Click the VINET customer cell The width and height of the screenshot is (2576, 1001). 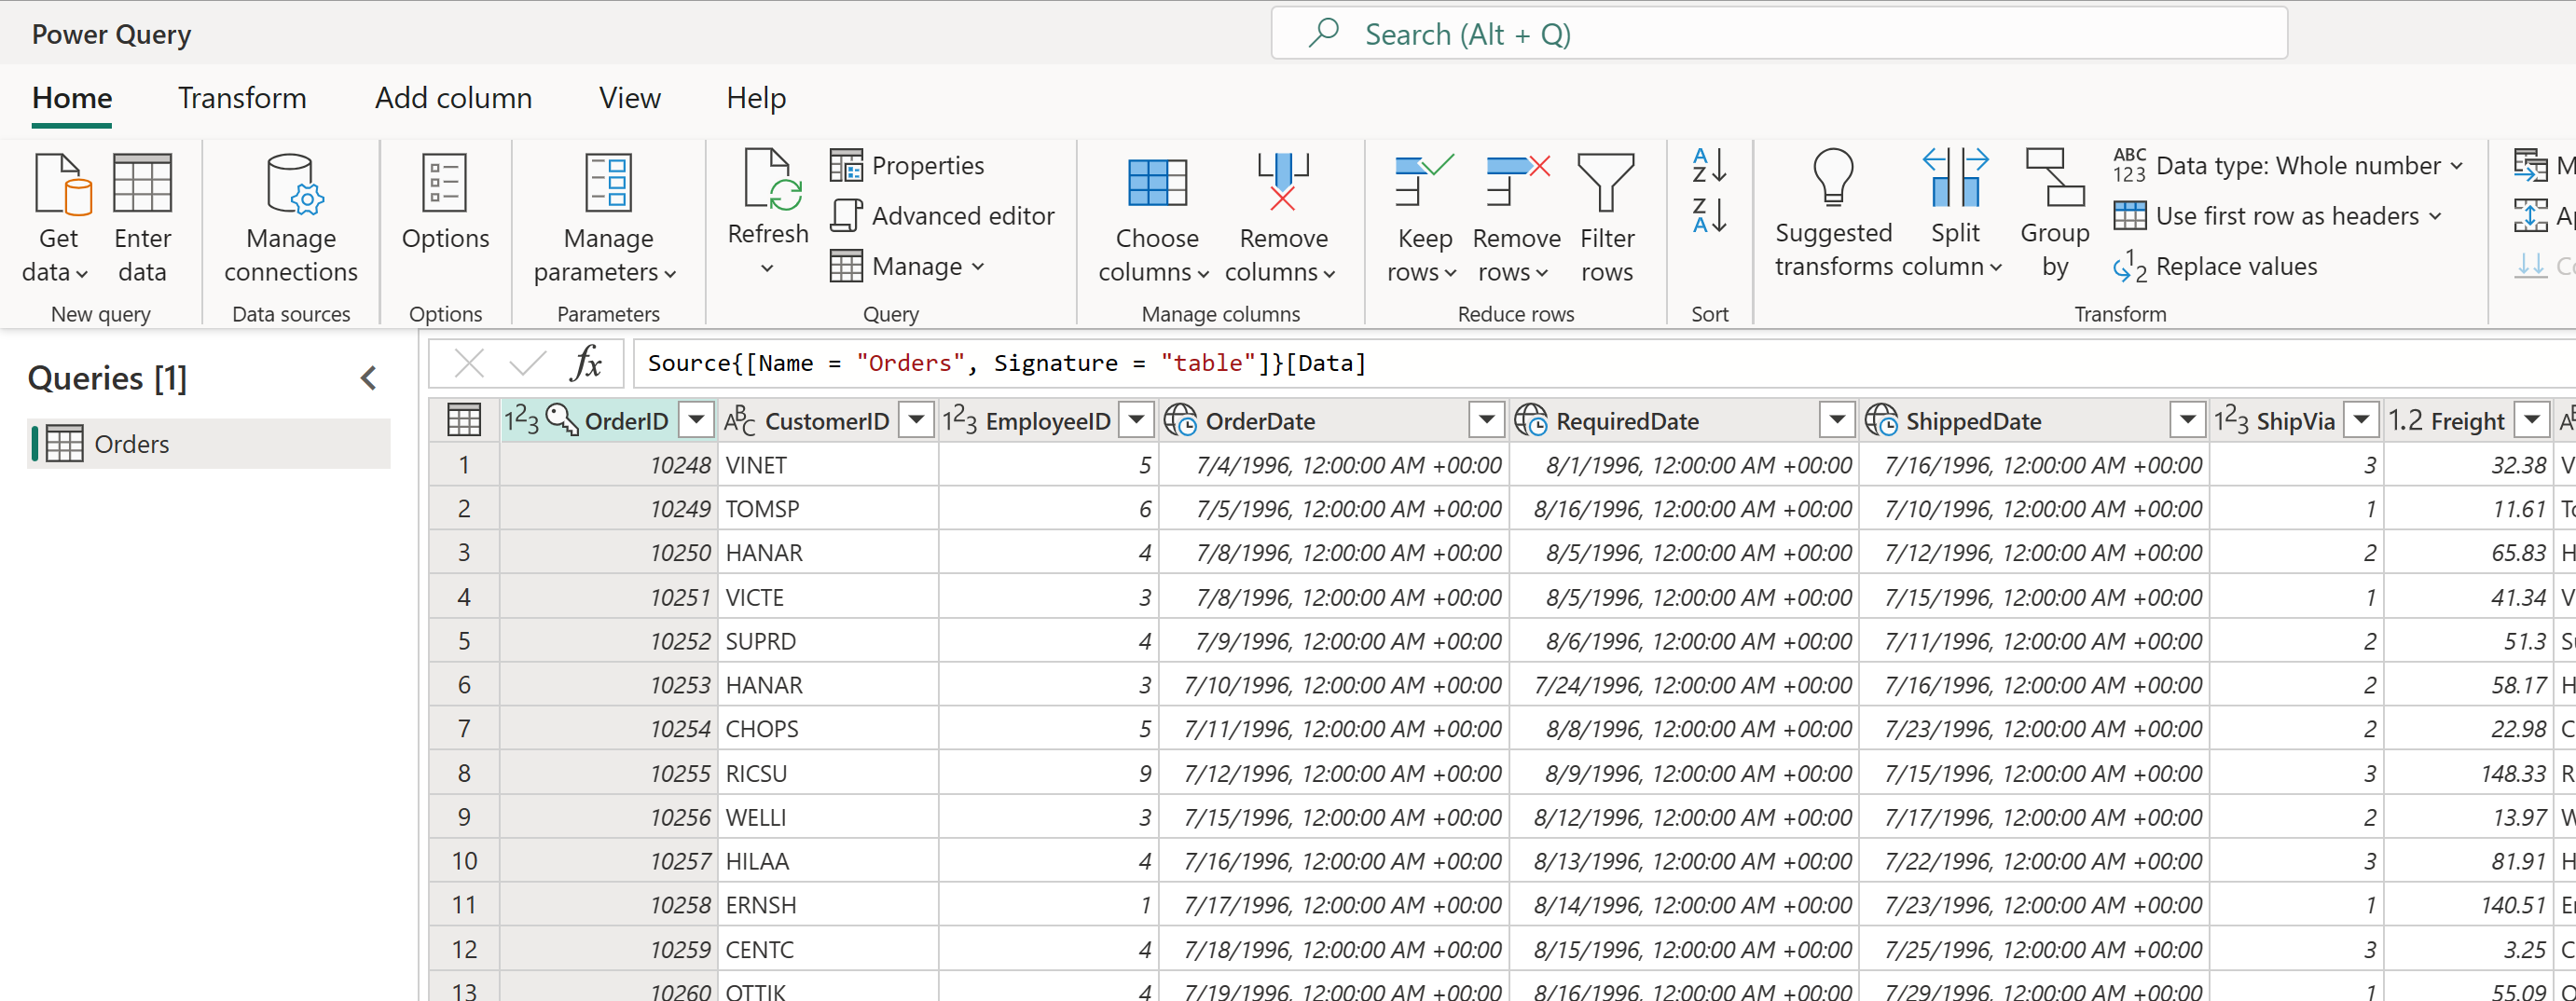828,465
